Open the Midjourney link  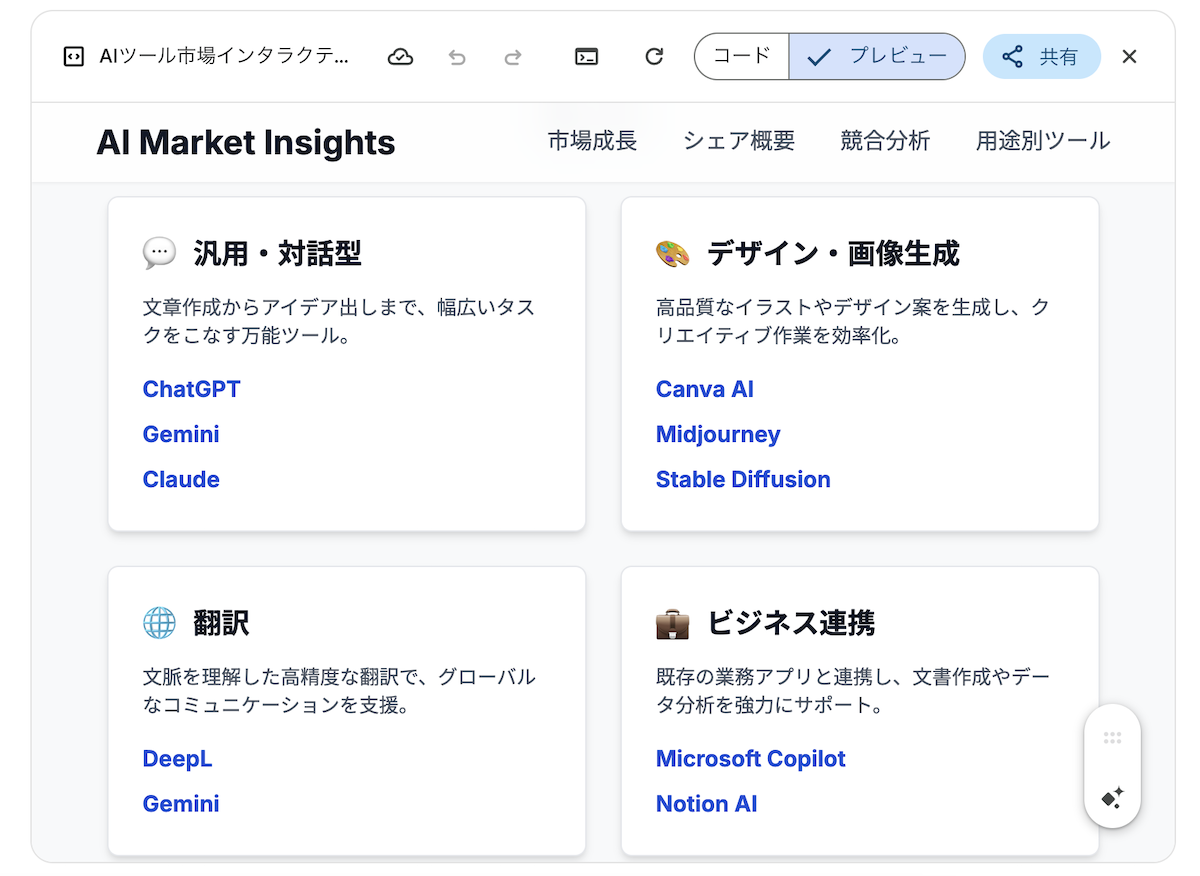718,434
